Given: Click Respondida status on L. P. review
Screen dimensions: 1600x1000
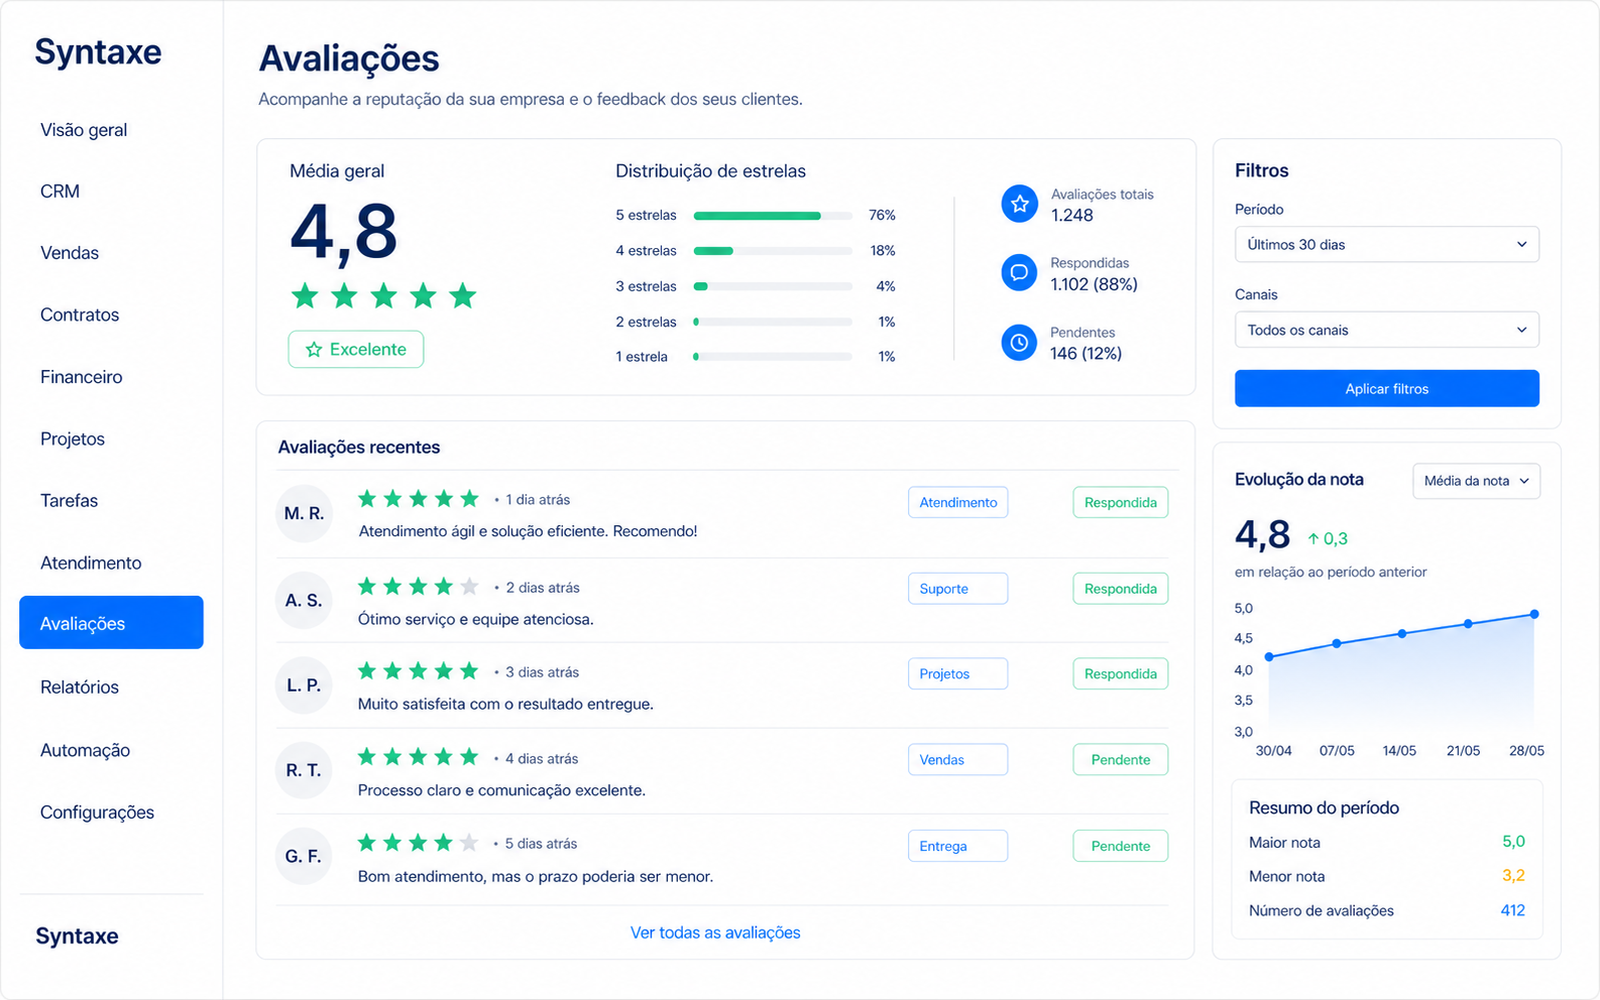Looking at the screenshot, I should tap(1121, 674).
